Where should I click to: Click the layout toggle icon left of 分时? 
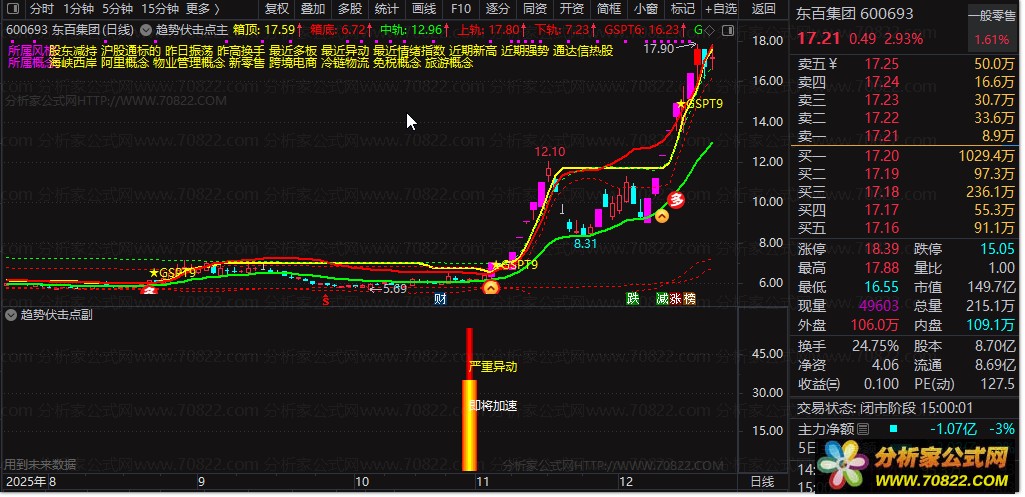pyautogui.click(x=12, y=9)
